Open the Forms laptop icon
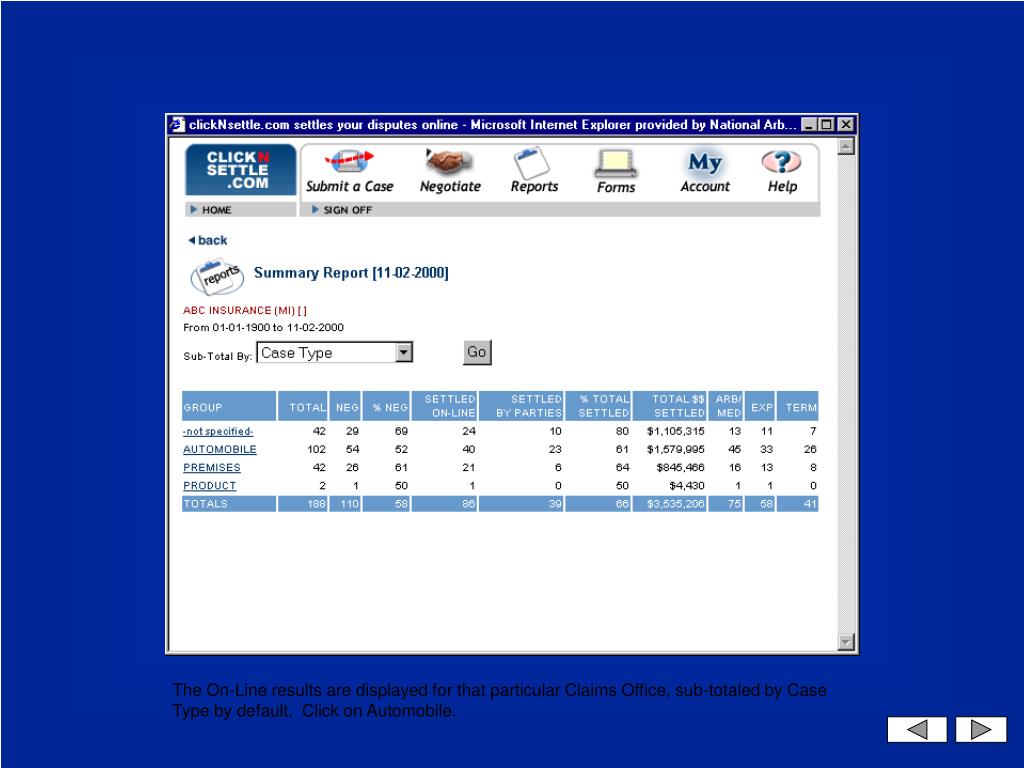Image resolution: width=1024 pixels, height=768 pixels. point(615,163)
